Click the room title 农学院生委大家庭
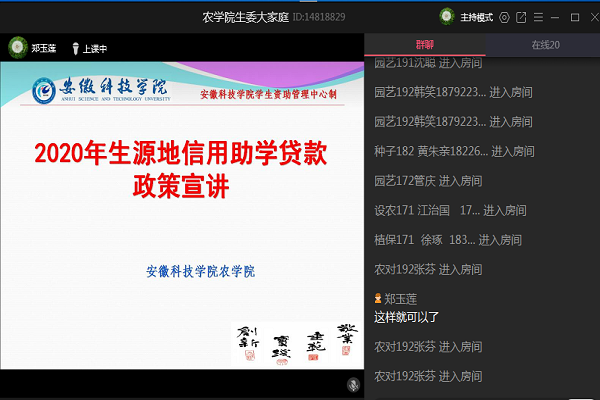The width and height of the screenshot is (600, 400). 247,17
